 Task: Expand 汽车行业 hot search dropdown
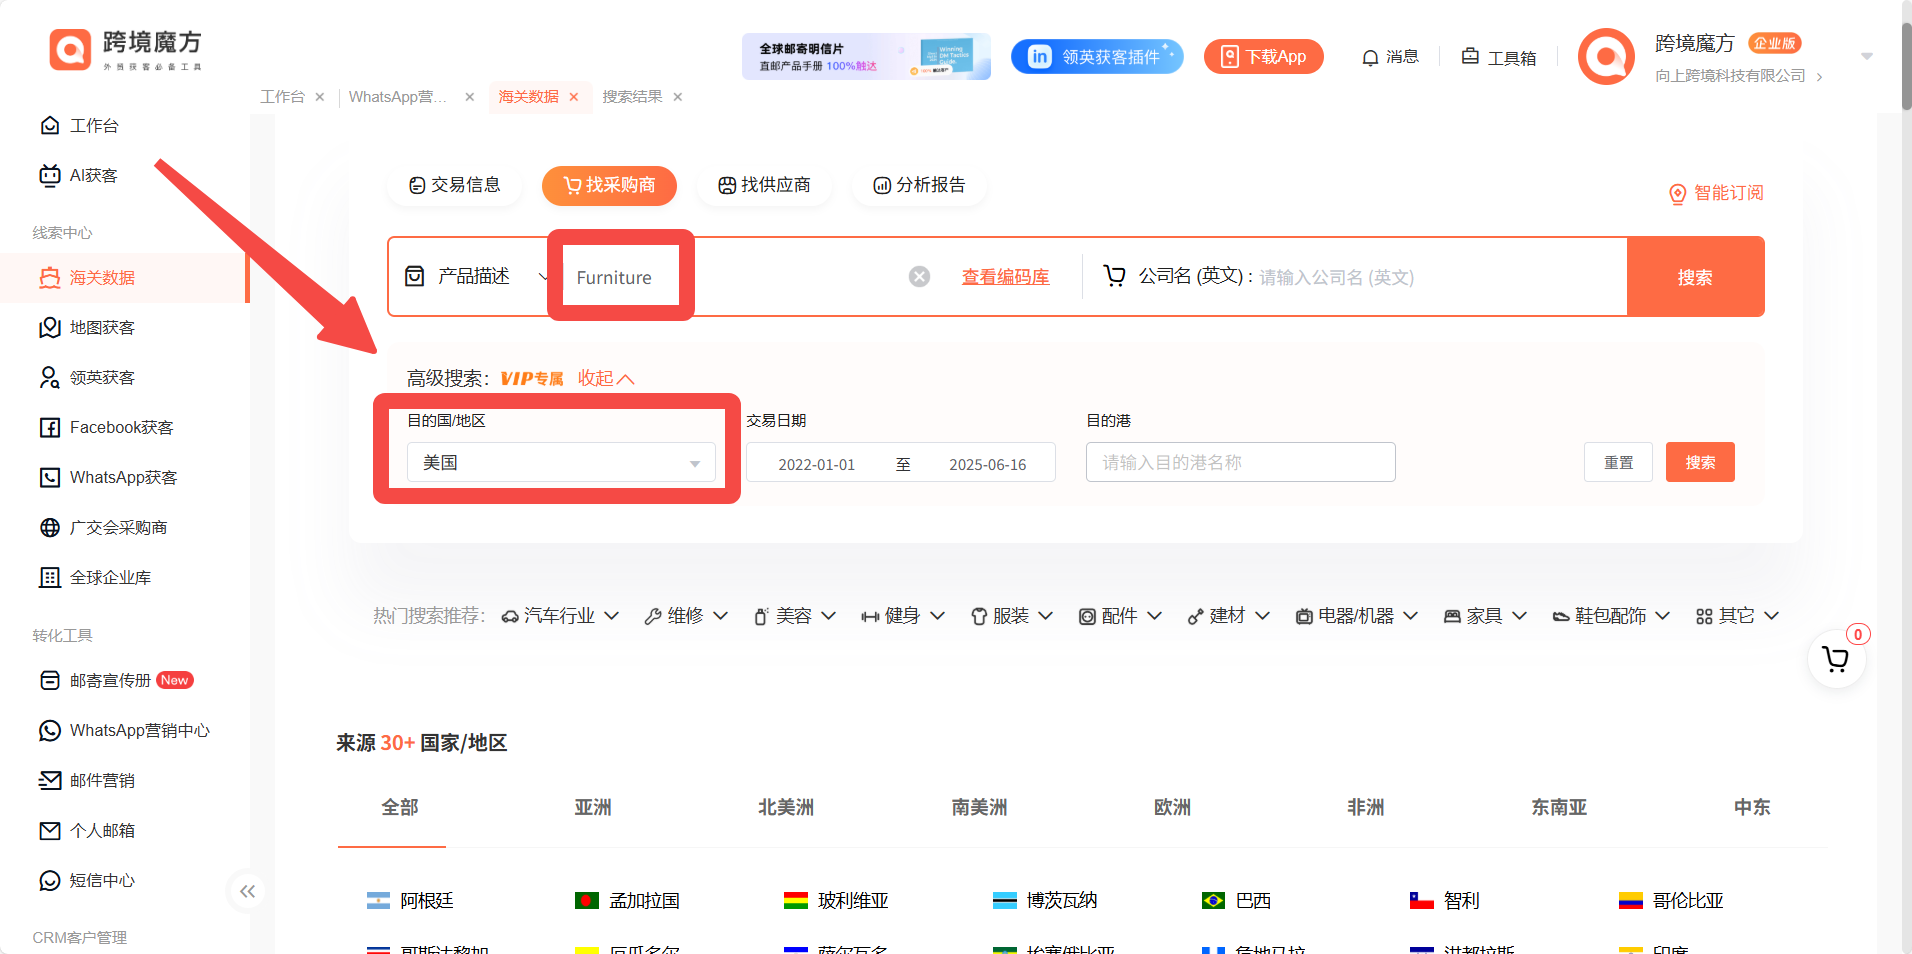coord(560,616)
